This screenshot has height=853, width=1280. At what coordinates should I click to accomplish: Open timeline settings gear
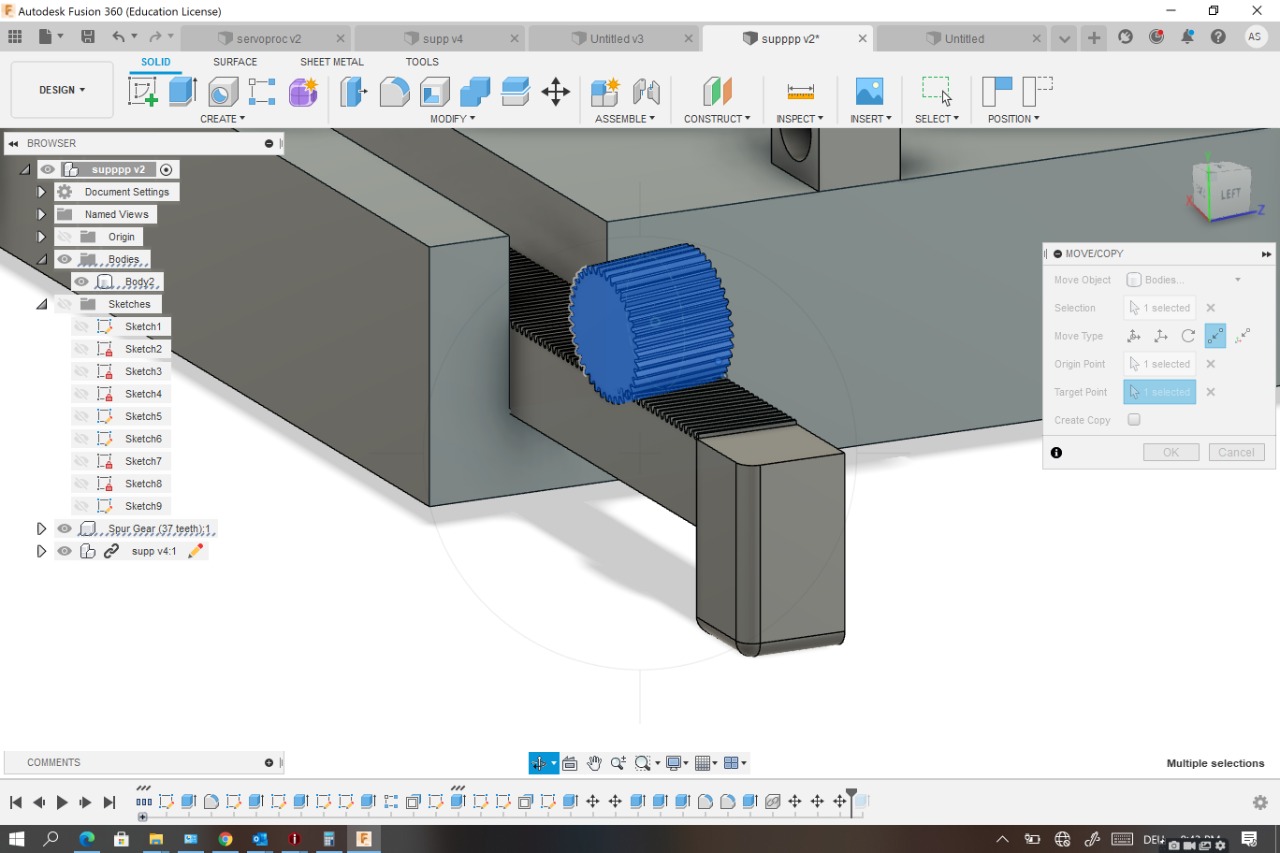point(1260,802)
